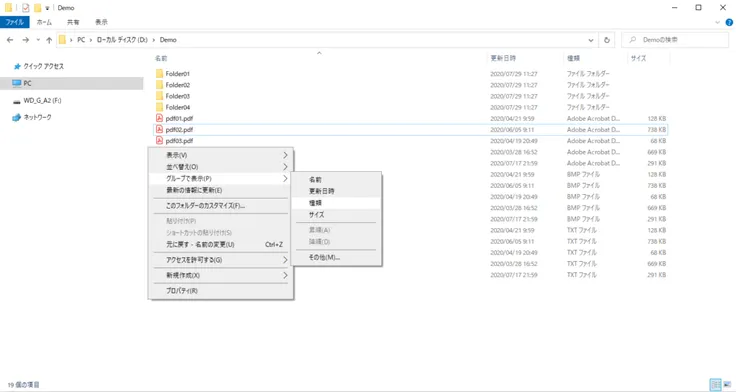Viewport: 736px width, 392px height.
Task: Choose 元に戻す - 名前の変更(U)
Action: [x=221, y=244]
